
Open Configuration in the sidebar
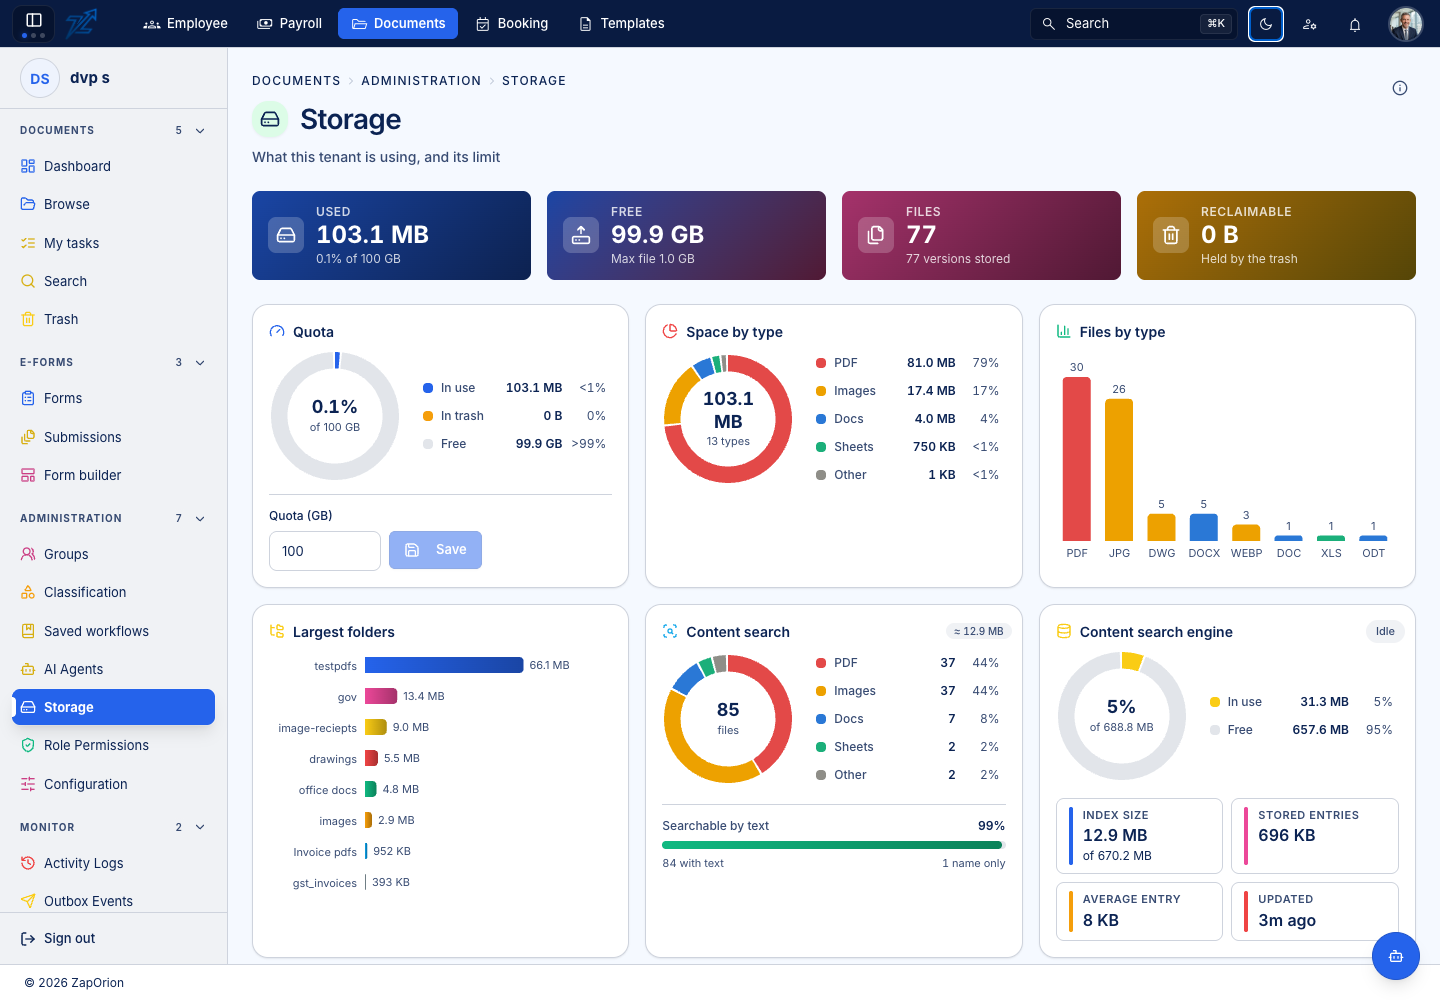(x=113, y=784)
